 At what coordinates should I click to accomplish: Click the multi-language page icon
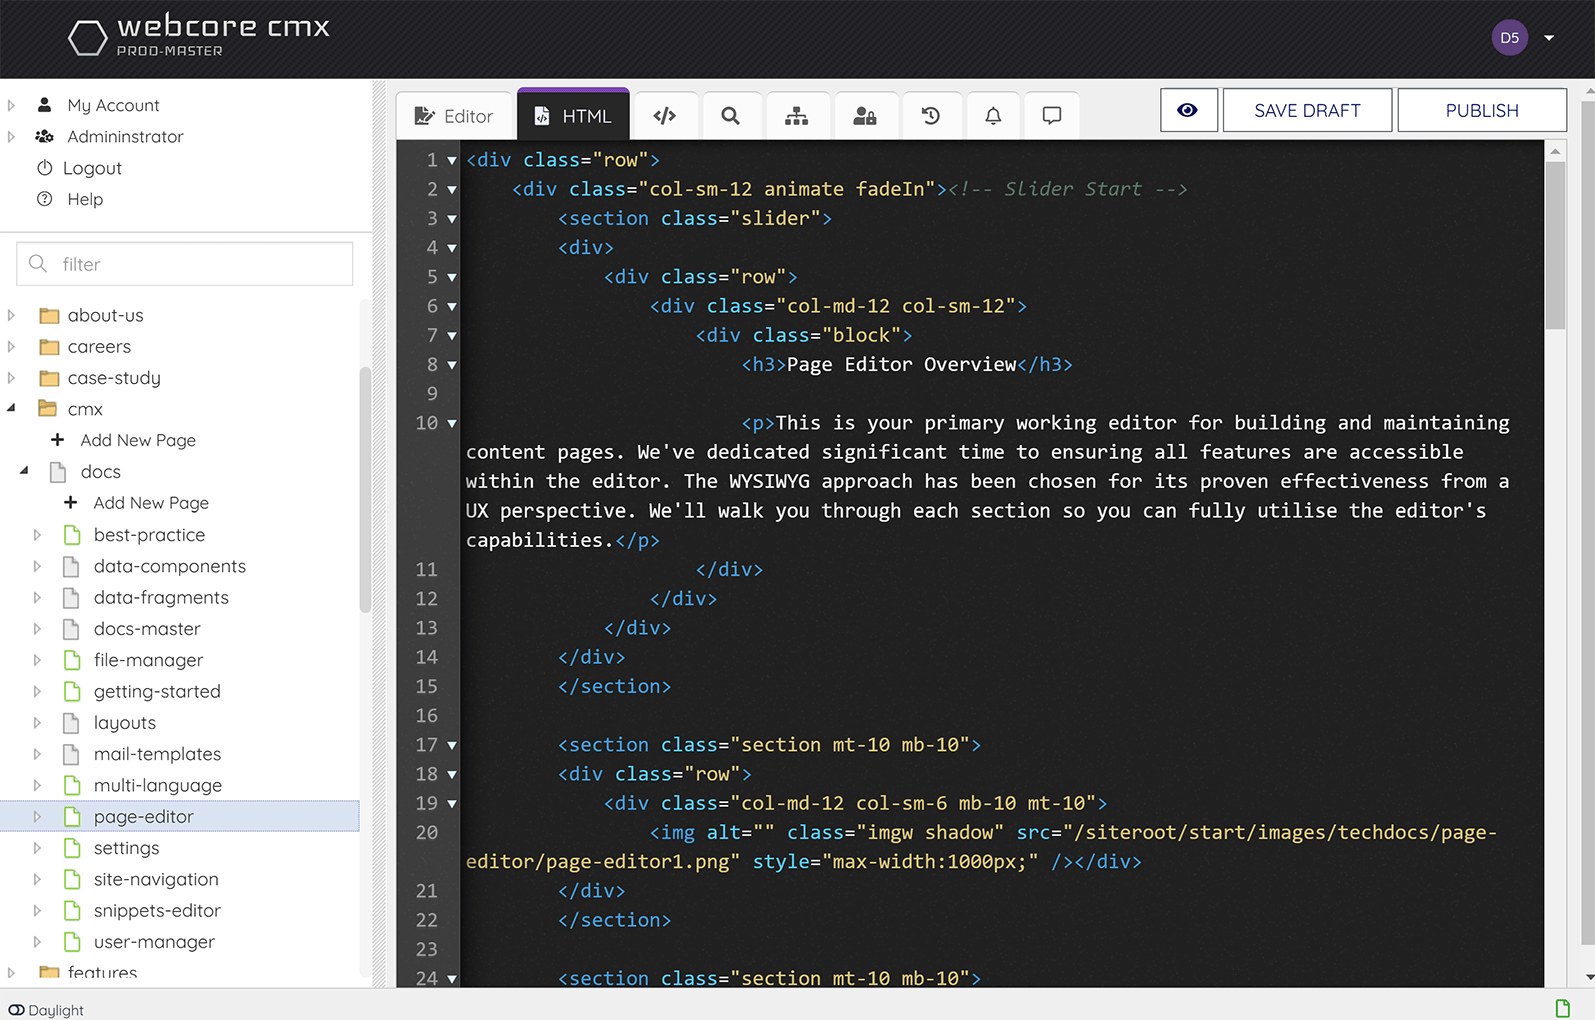pos(72,785)
